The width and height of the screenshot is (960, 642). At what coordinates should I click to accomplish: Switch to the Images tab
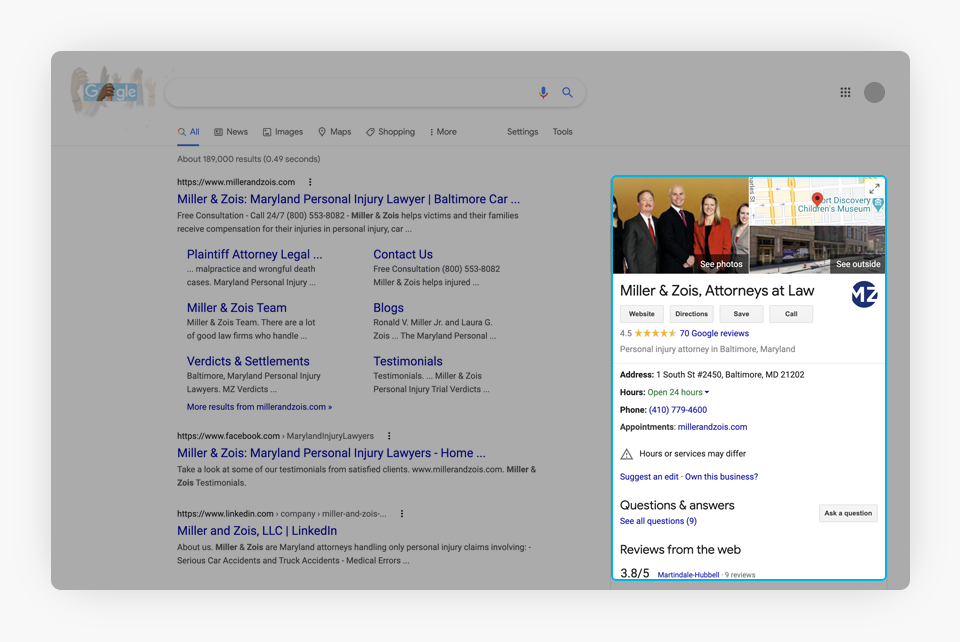tap(283, 132)
